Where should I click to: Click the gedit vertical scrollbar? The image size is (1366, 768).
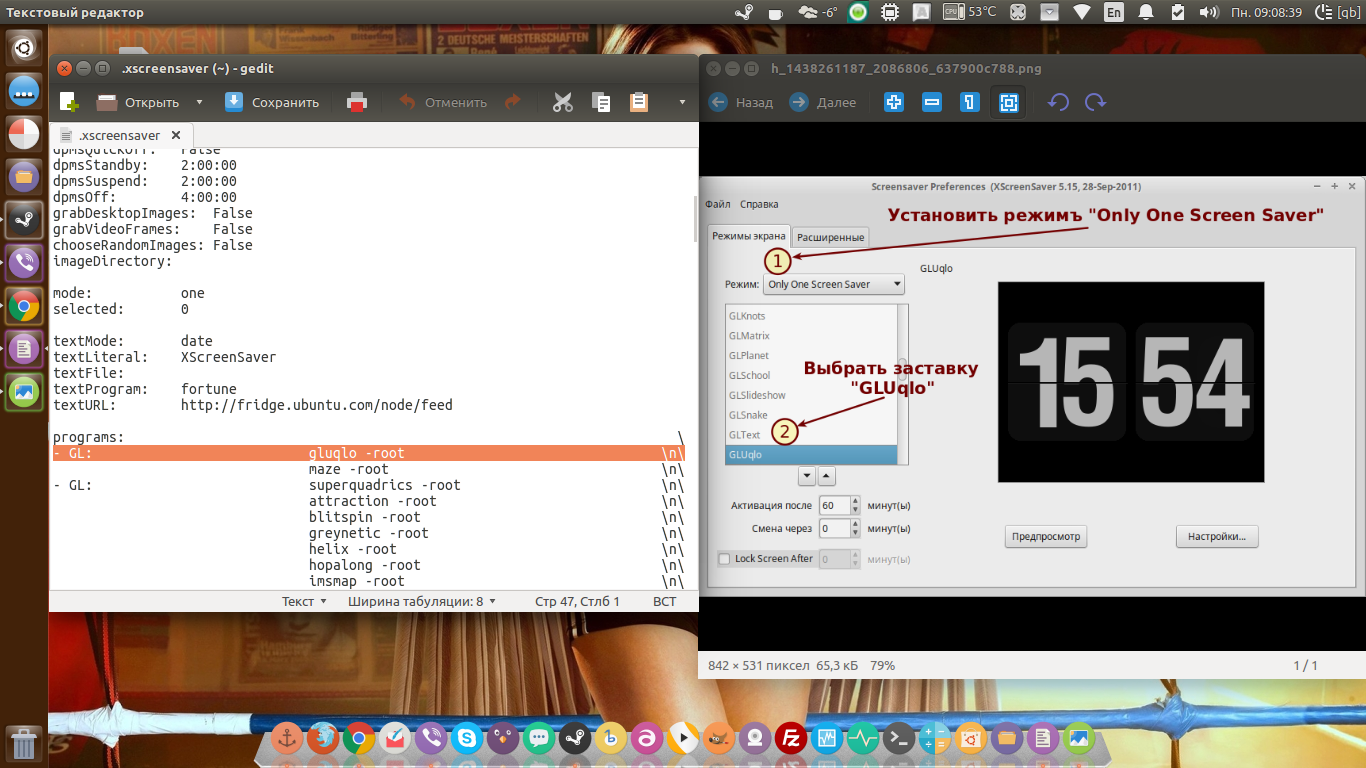click(x=695, y=220)
